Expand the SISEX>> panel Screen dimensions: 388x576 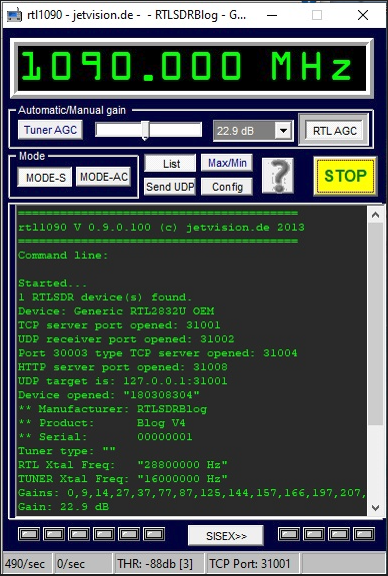[226, 536]
